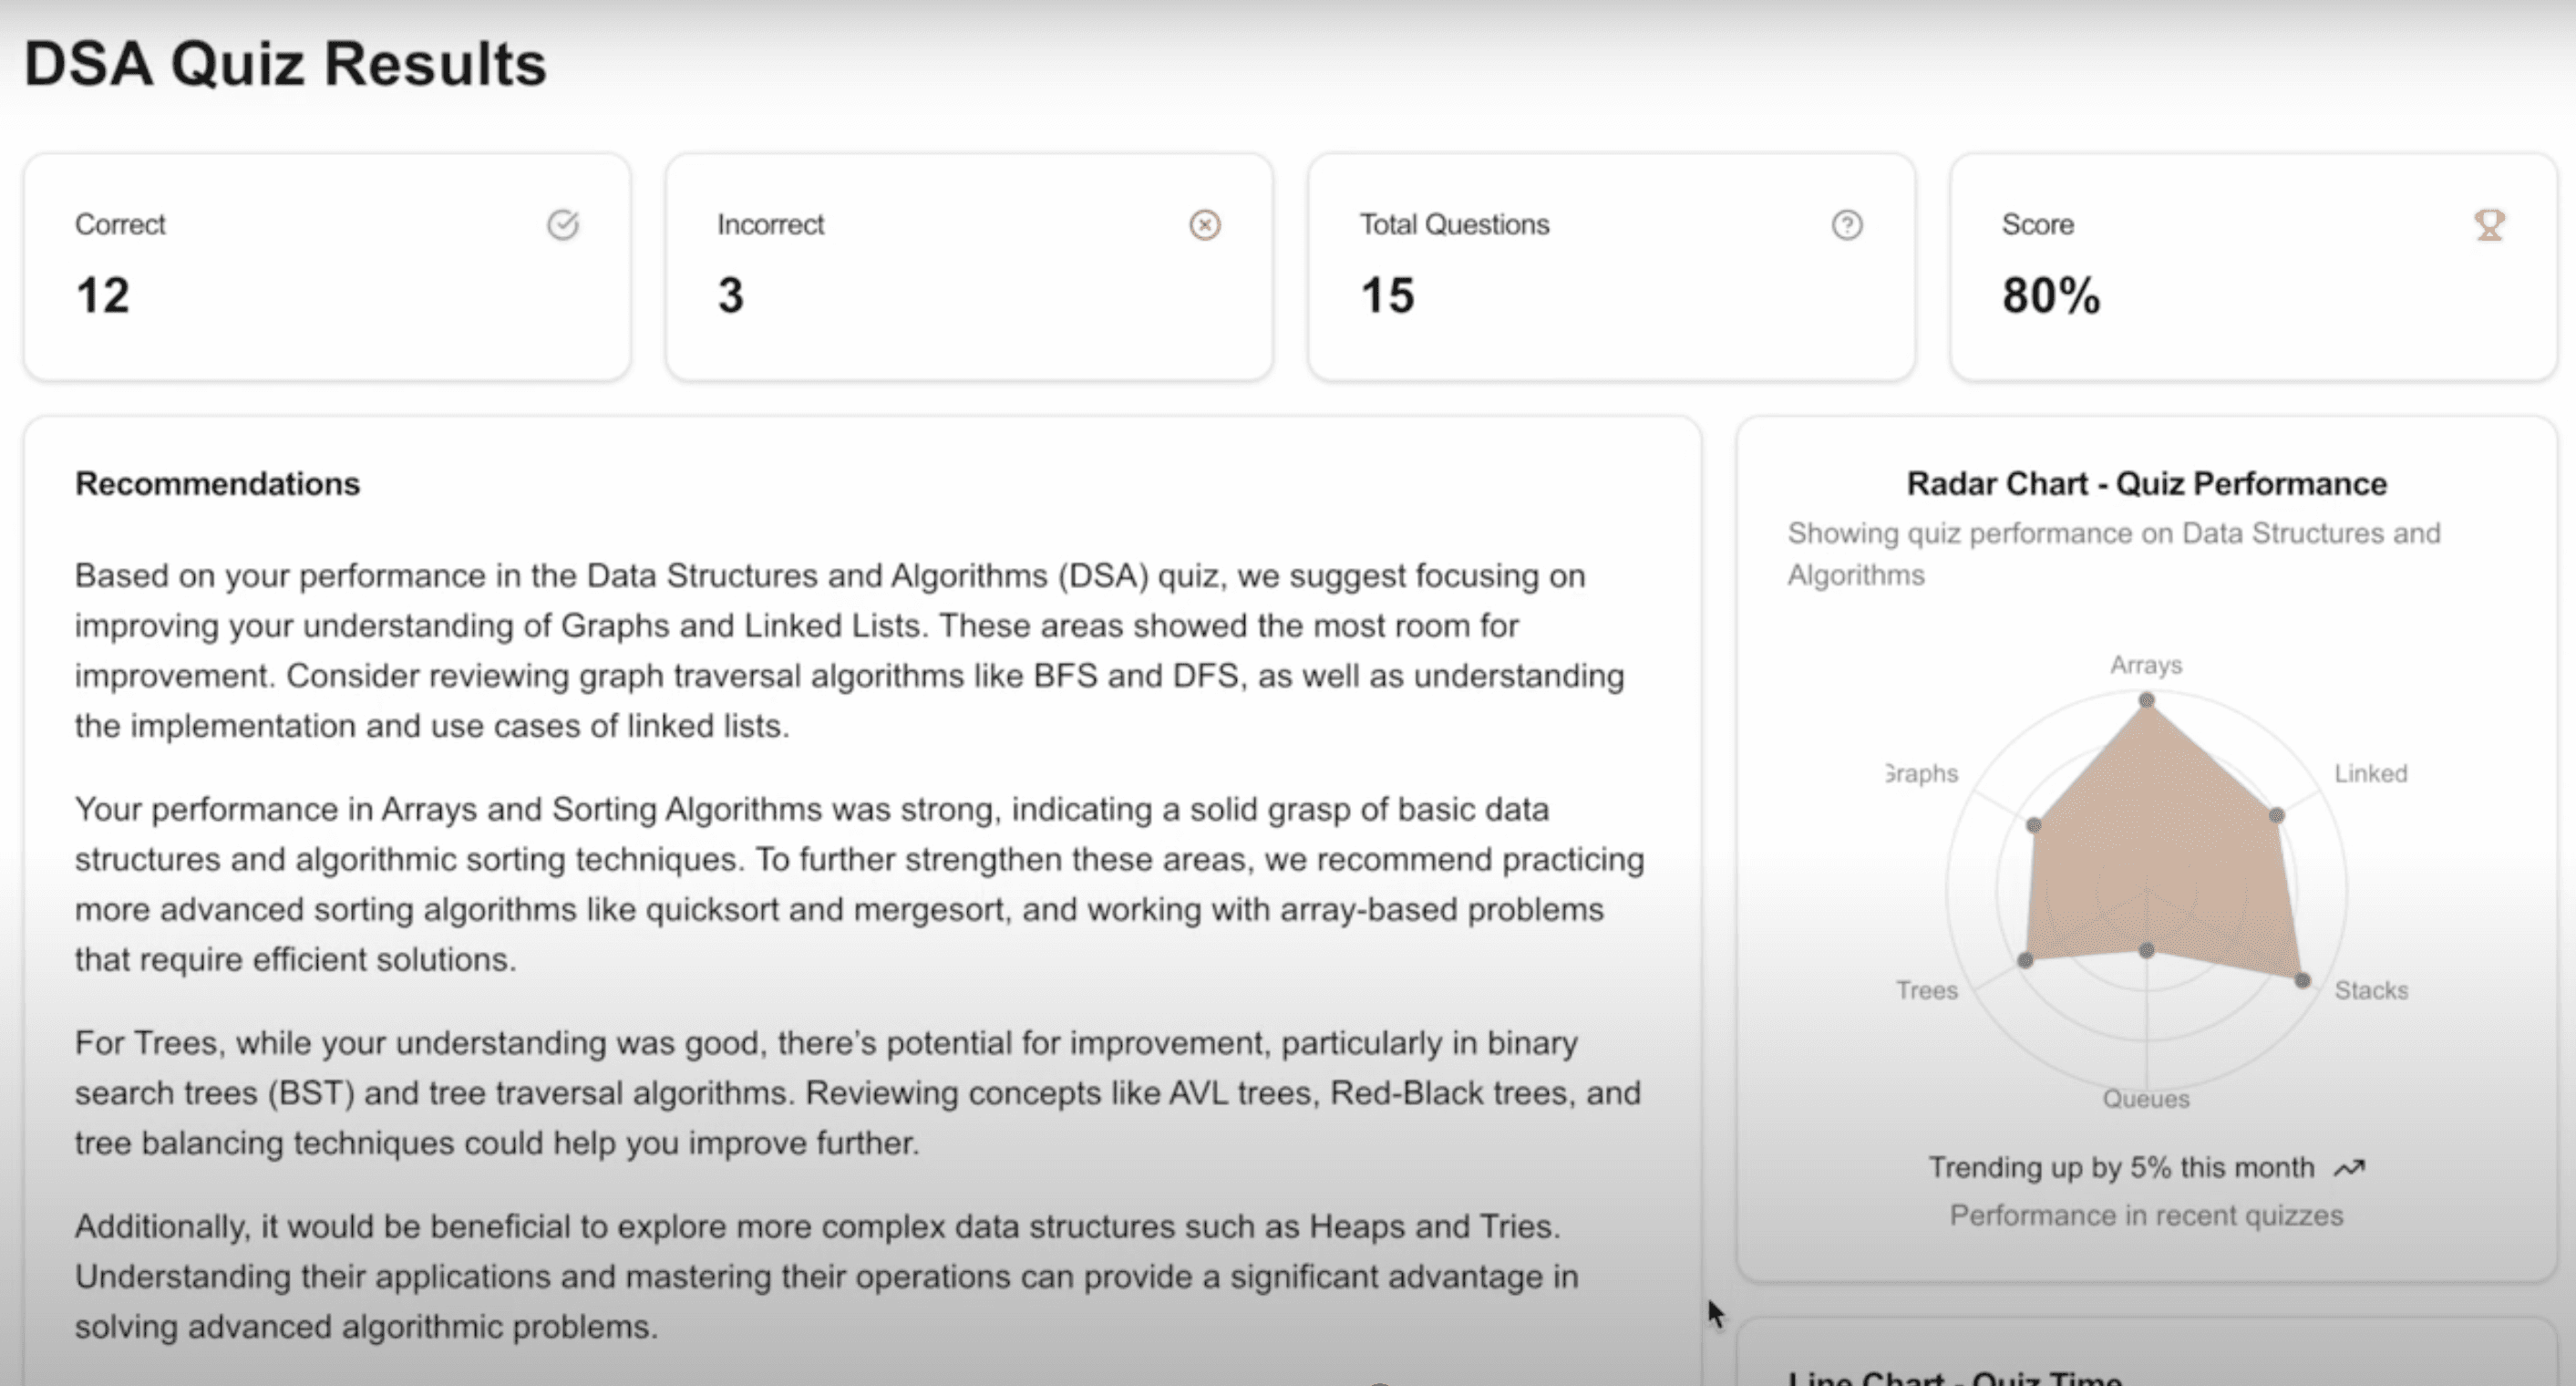Click the question mark icon on Total Questions card
Viewport: 2576px width, 1386px height.
tap(1846, 225)
